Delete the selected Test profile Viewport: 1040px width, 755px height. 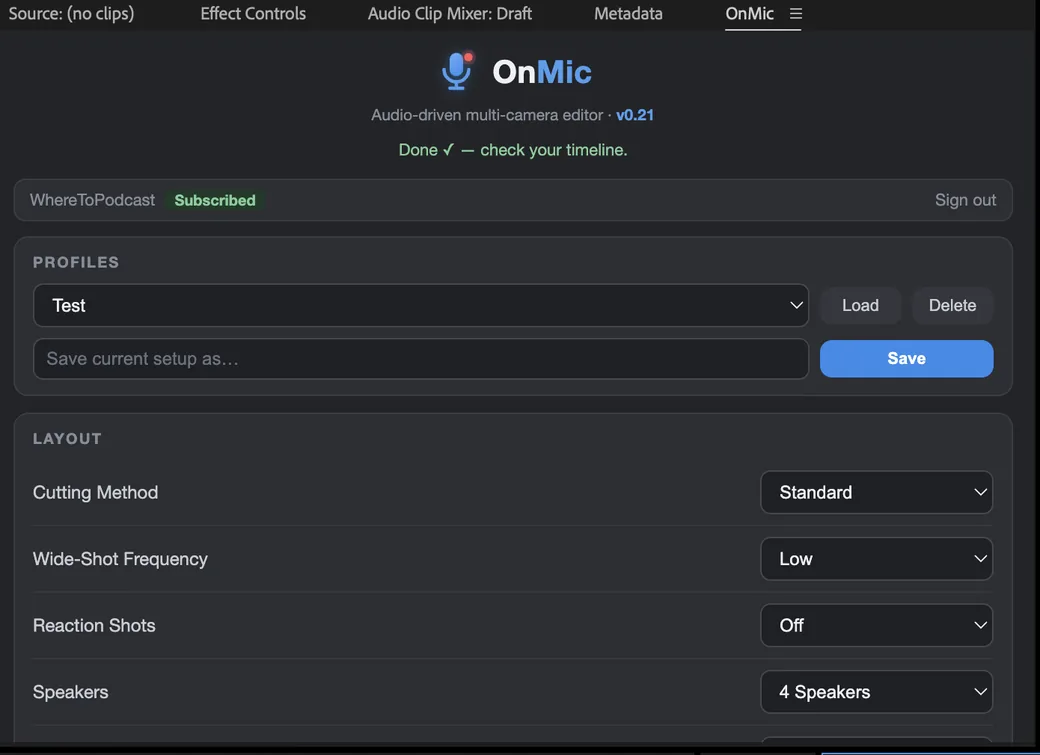click(x=952, y=305)
